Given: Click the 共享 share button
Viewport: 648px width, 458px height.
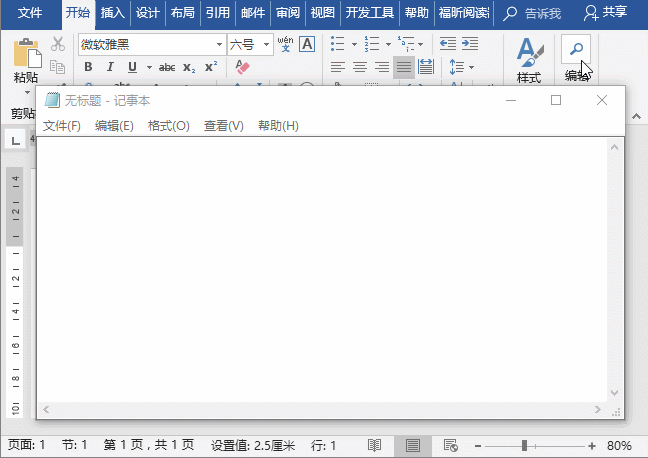Looking at the screenshot, I should tap(605, 13).
